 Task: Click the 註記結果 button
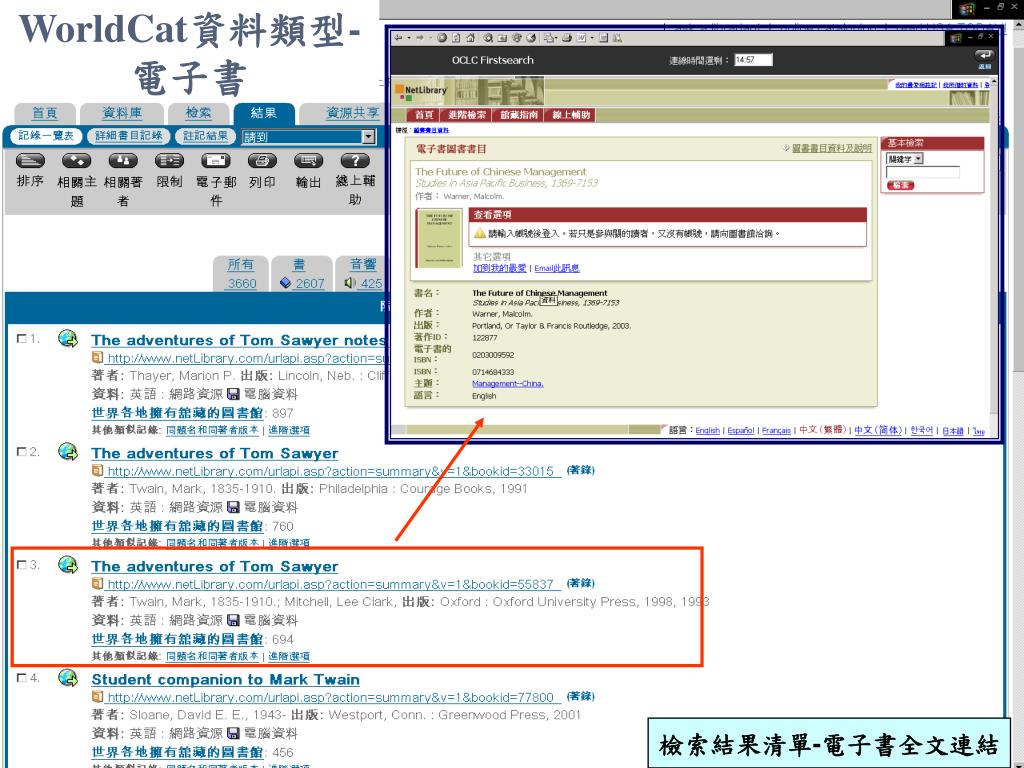coord(205,136)
